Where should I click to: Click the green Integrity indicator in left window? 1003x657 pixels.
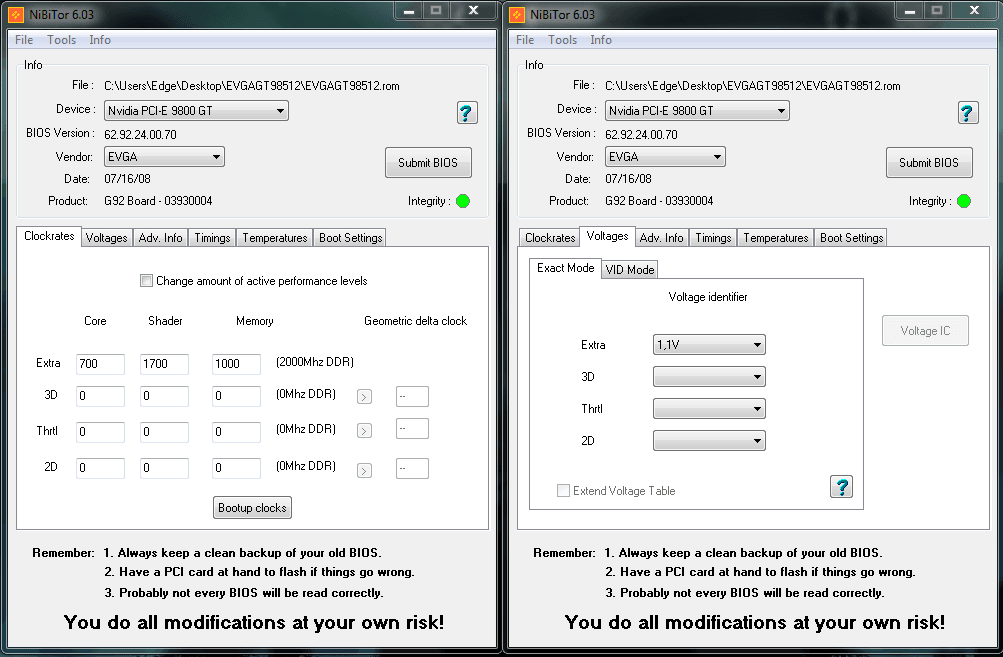[463, 201]
